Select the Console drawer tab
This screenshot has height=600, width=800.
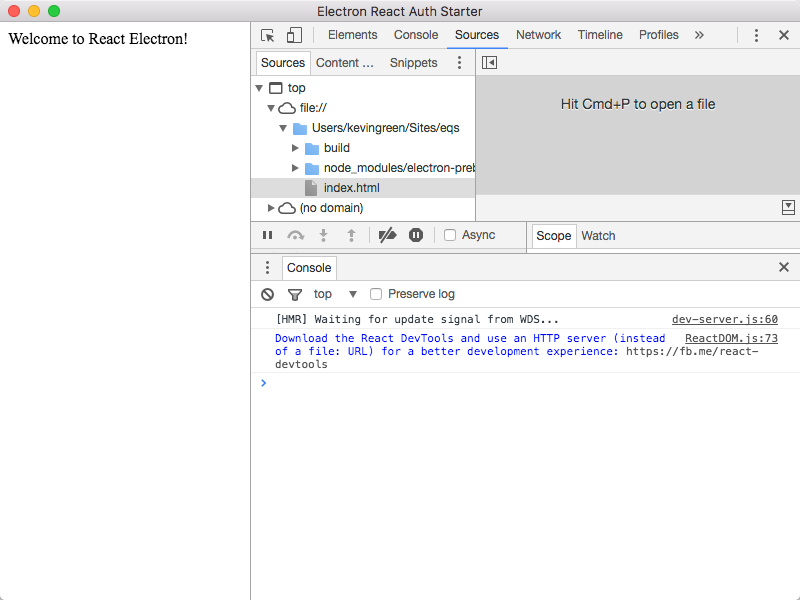coord(309,268)
